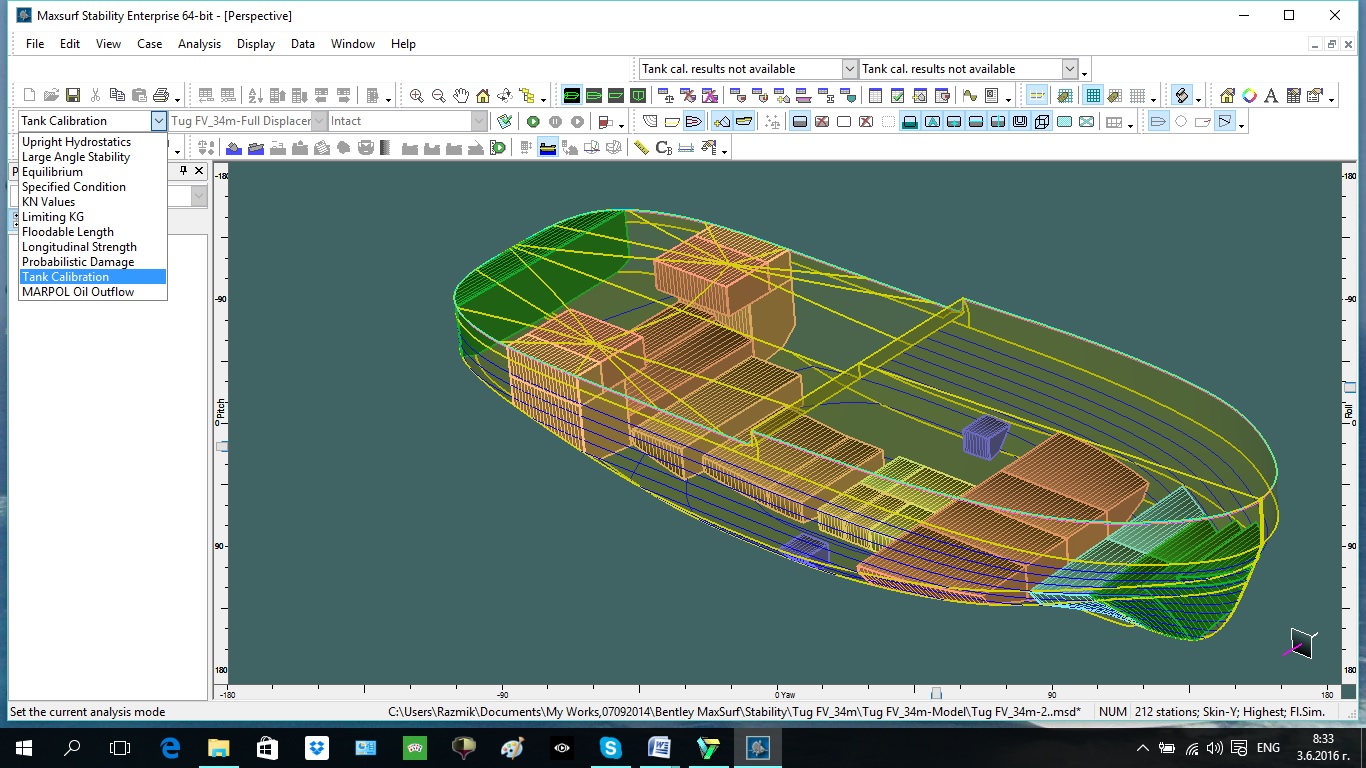
Task: Open the Font 'A' icon
Action: pos(1271,96)
